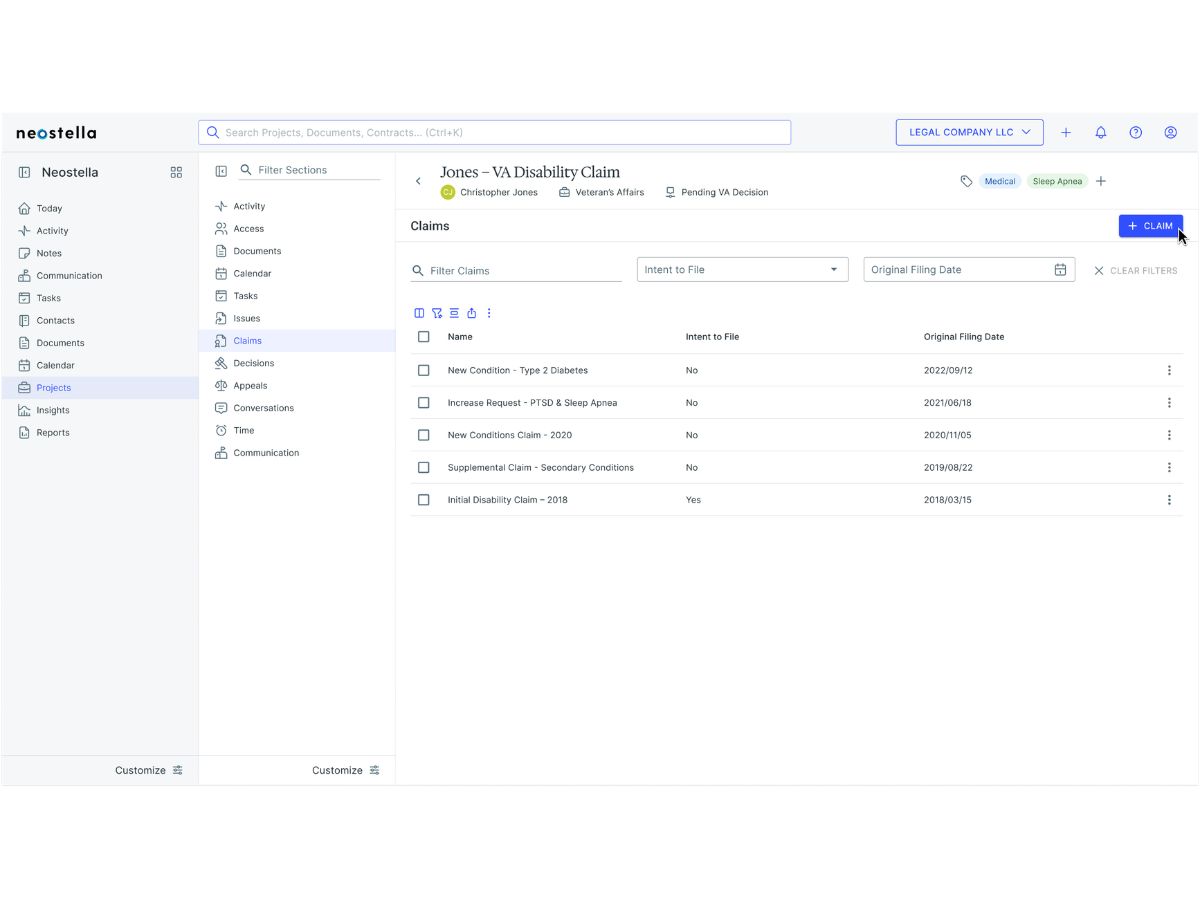1200x900 pixels.
Task: Click Customize under the left sidebar
Action: (149, 770)
